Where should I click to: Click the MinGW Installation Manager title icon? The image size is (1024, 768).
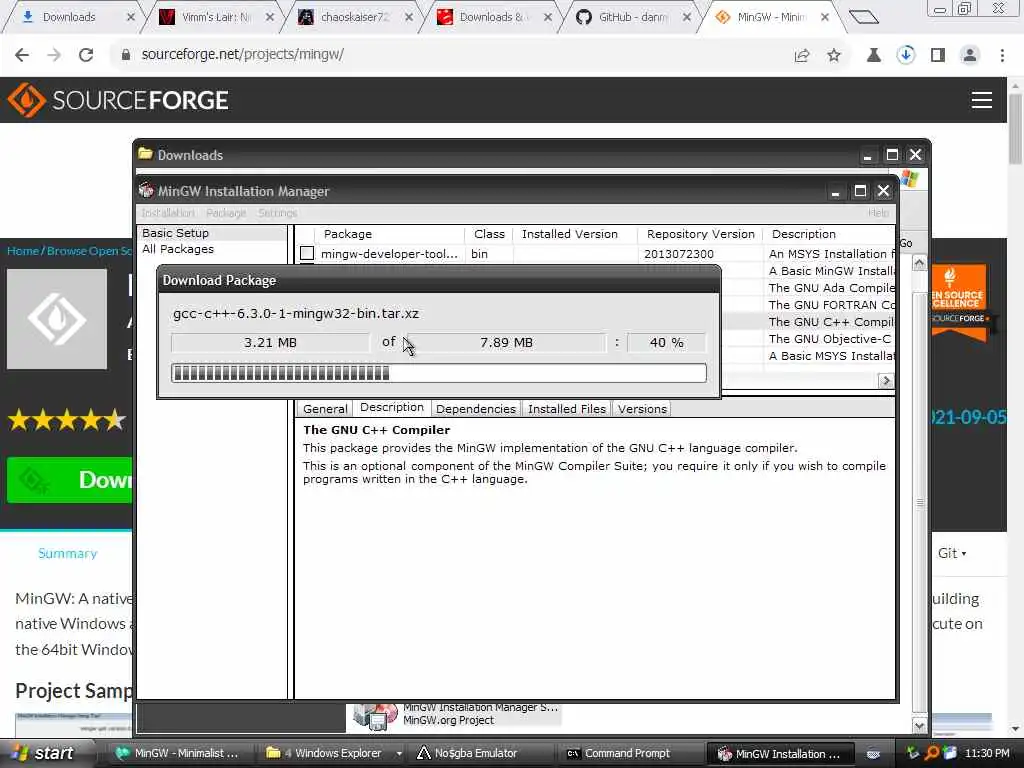click(x=146, y=191)
